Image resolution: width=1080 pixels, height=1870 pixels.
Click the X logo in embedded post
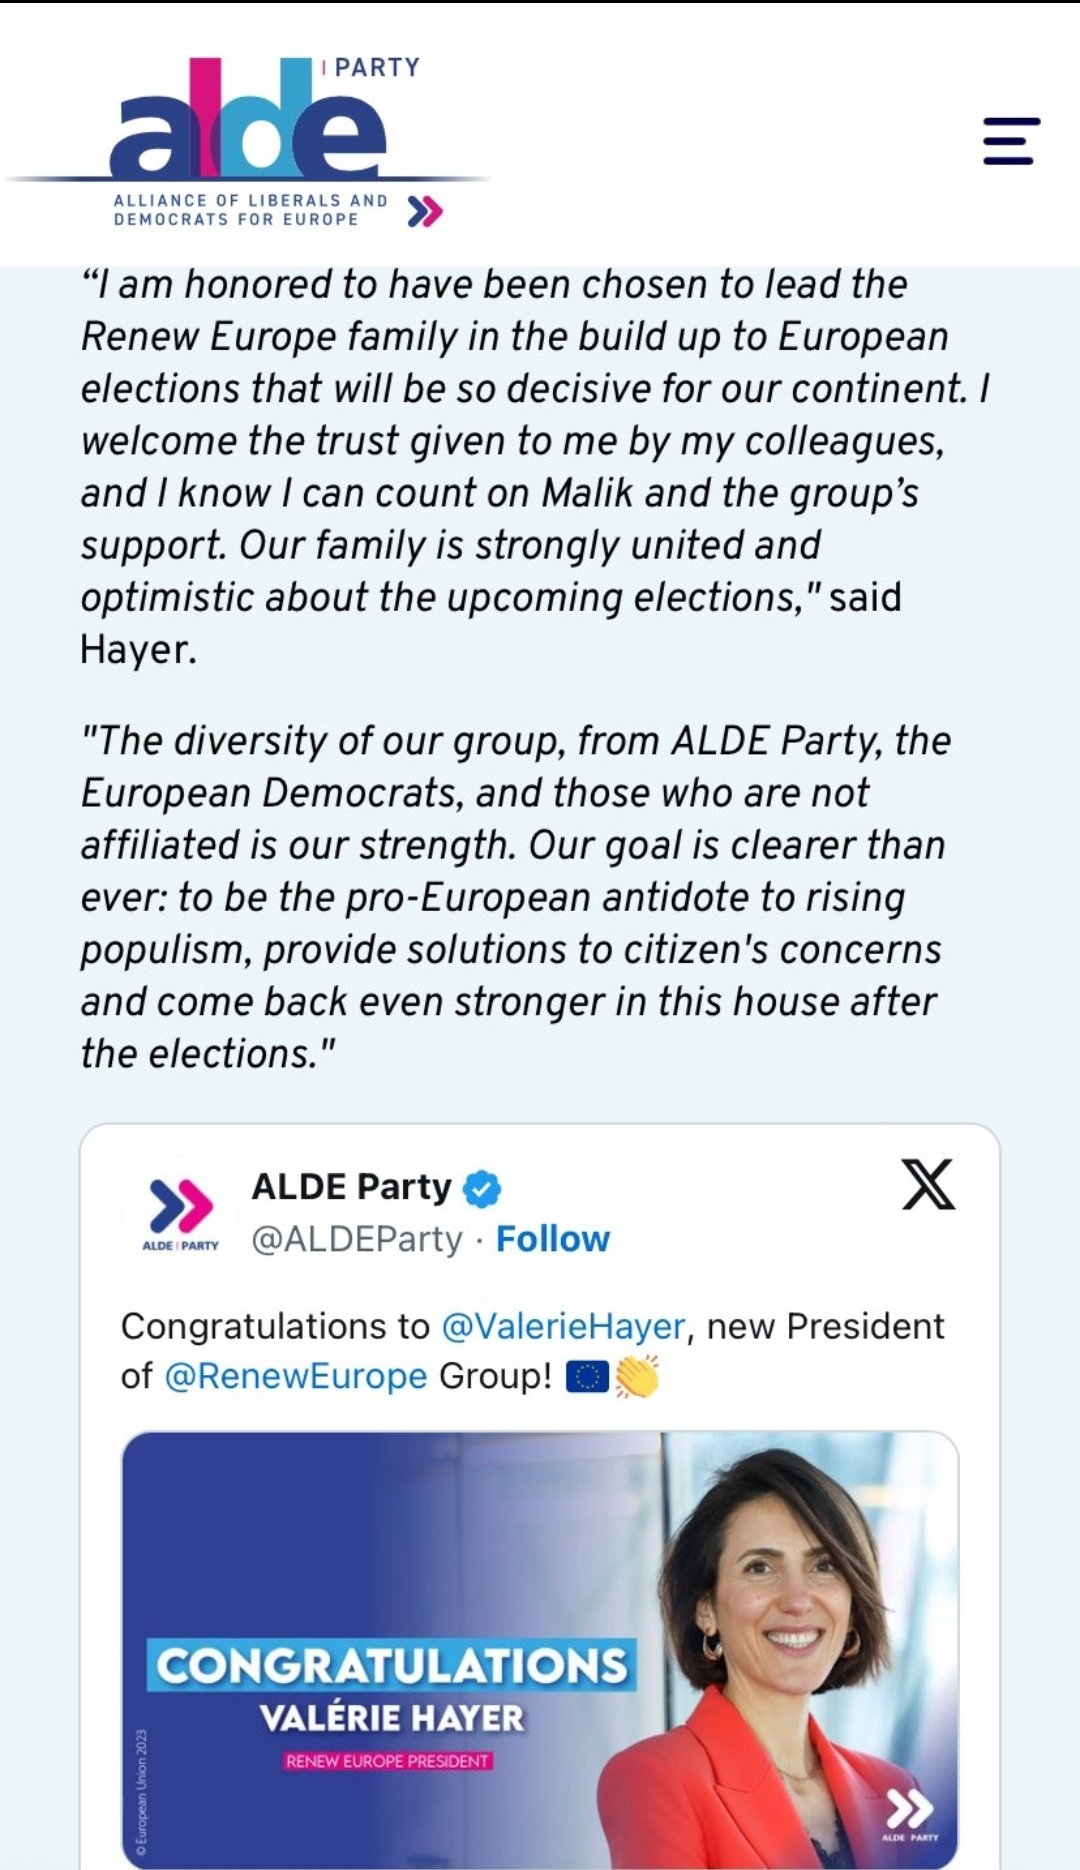coord(928,1185)
